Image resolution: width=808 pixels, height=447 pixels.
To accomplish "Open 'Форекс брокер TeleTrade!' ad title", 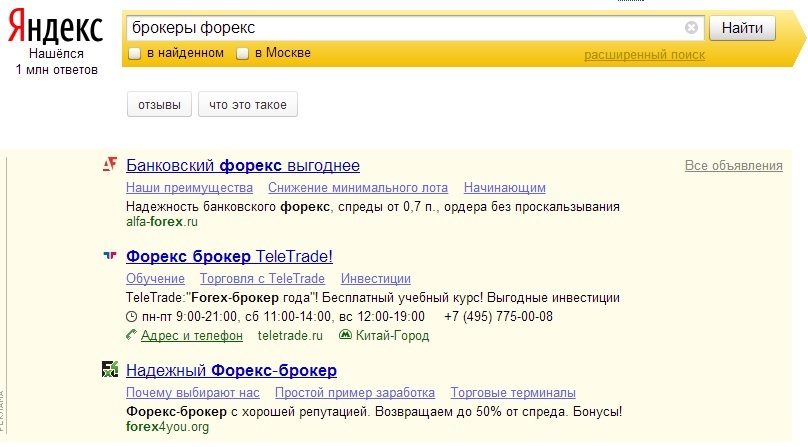I will coord(229,256).
